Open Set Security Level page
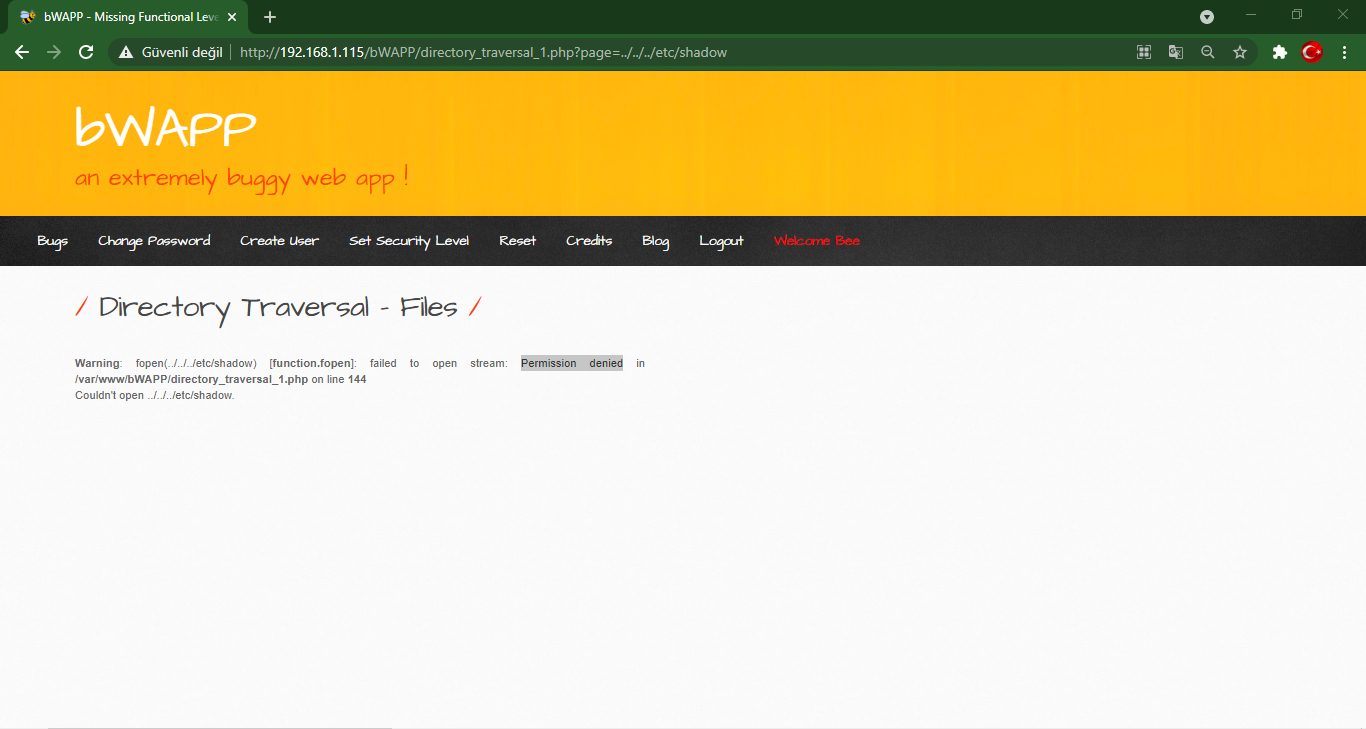The image size is (1366, 729). click(x=409, y=241)
